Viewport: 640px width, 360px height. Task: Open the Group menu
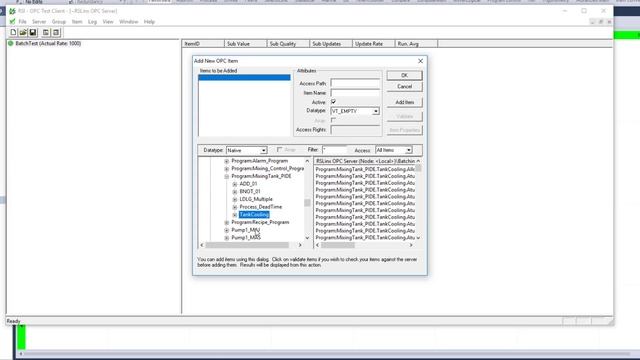pyautogui.click(x=59, y=22)
